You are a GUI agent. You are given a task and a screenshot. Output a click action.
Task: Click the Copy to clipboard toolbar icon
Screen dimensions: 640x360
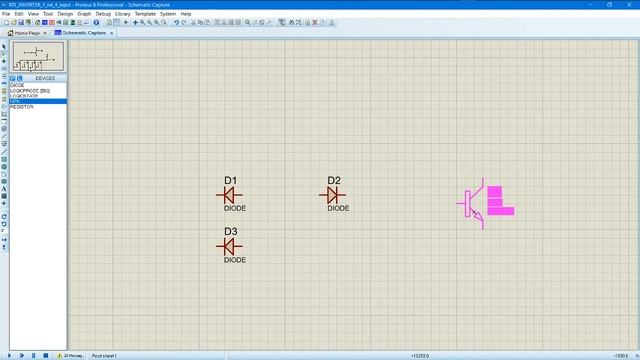[200, 22]
